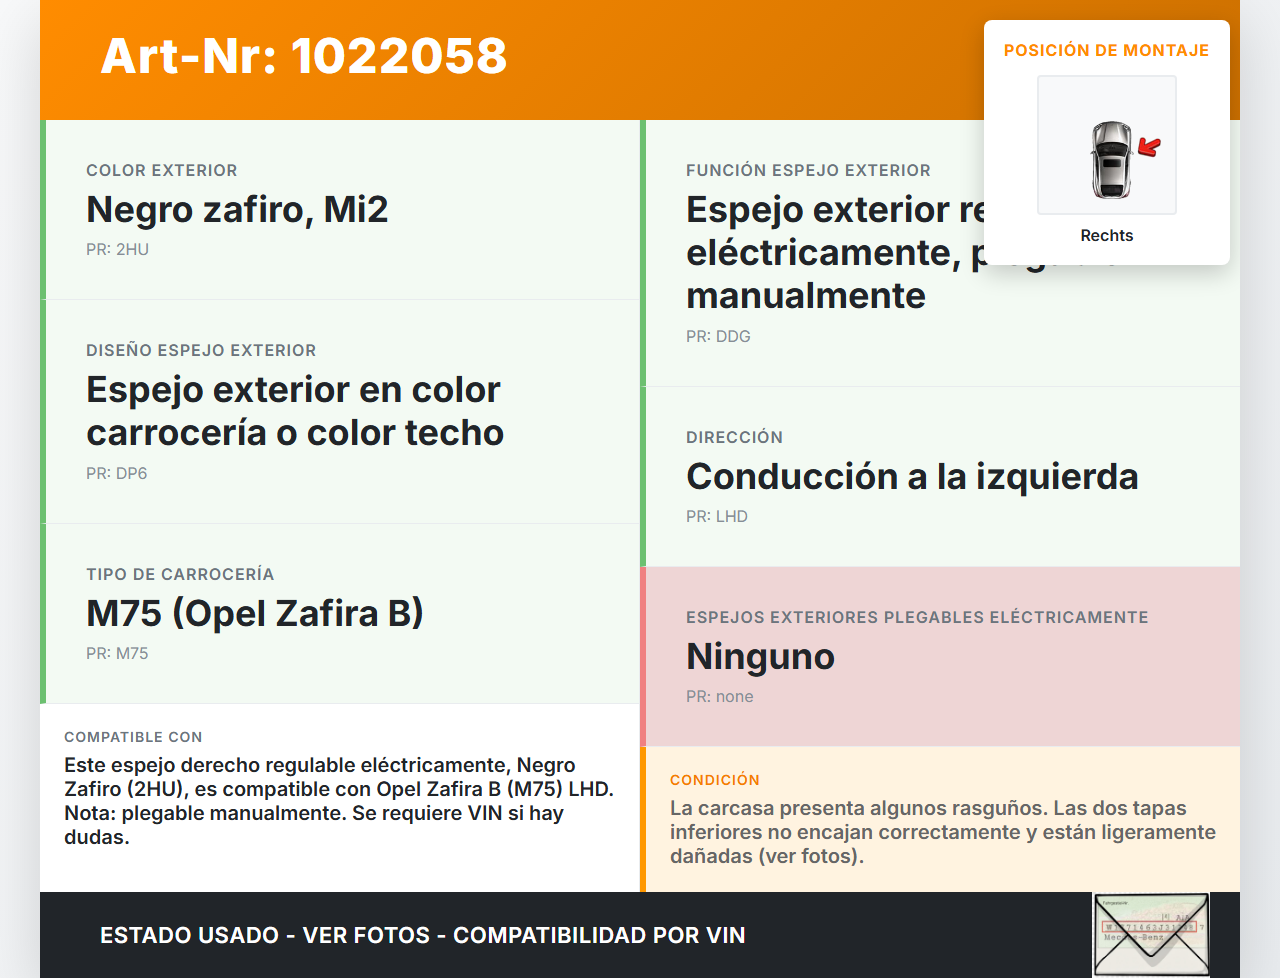
Task: Click the 'manualmente' mirror function text
Action: point(806,296)
